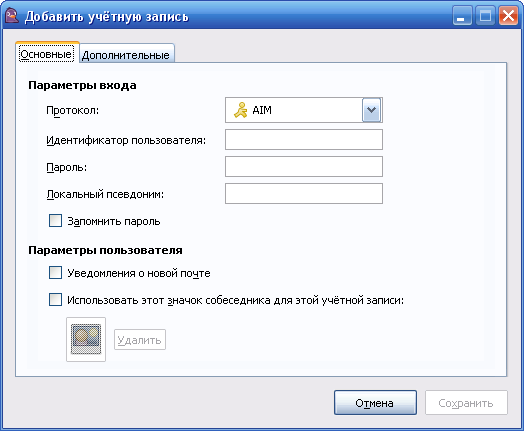The width and height of the screenshot is (524, 431).
Task: Open the protocol dropdown arrow
Action: tap(371, 110)
